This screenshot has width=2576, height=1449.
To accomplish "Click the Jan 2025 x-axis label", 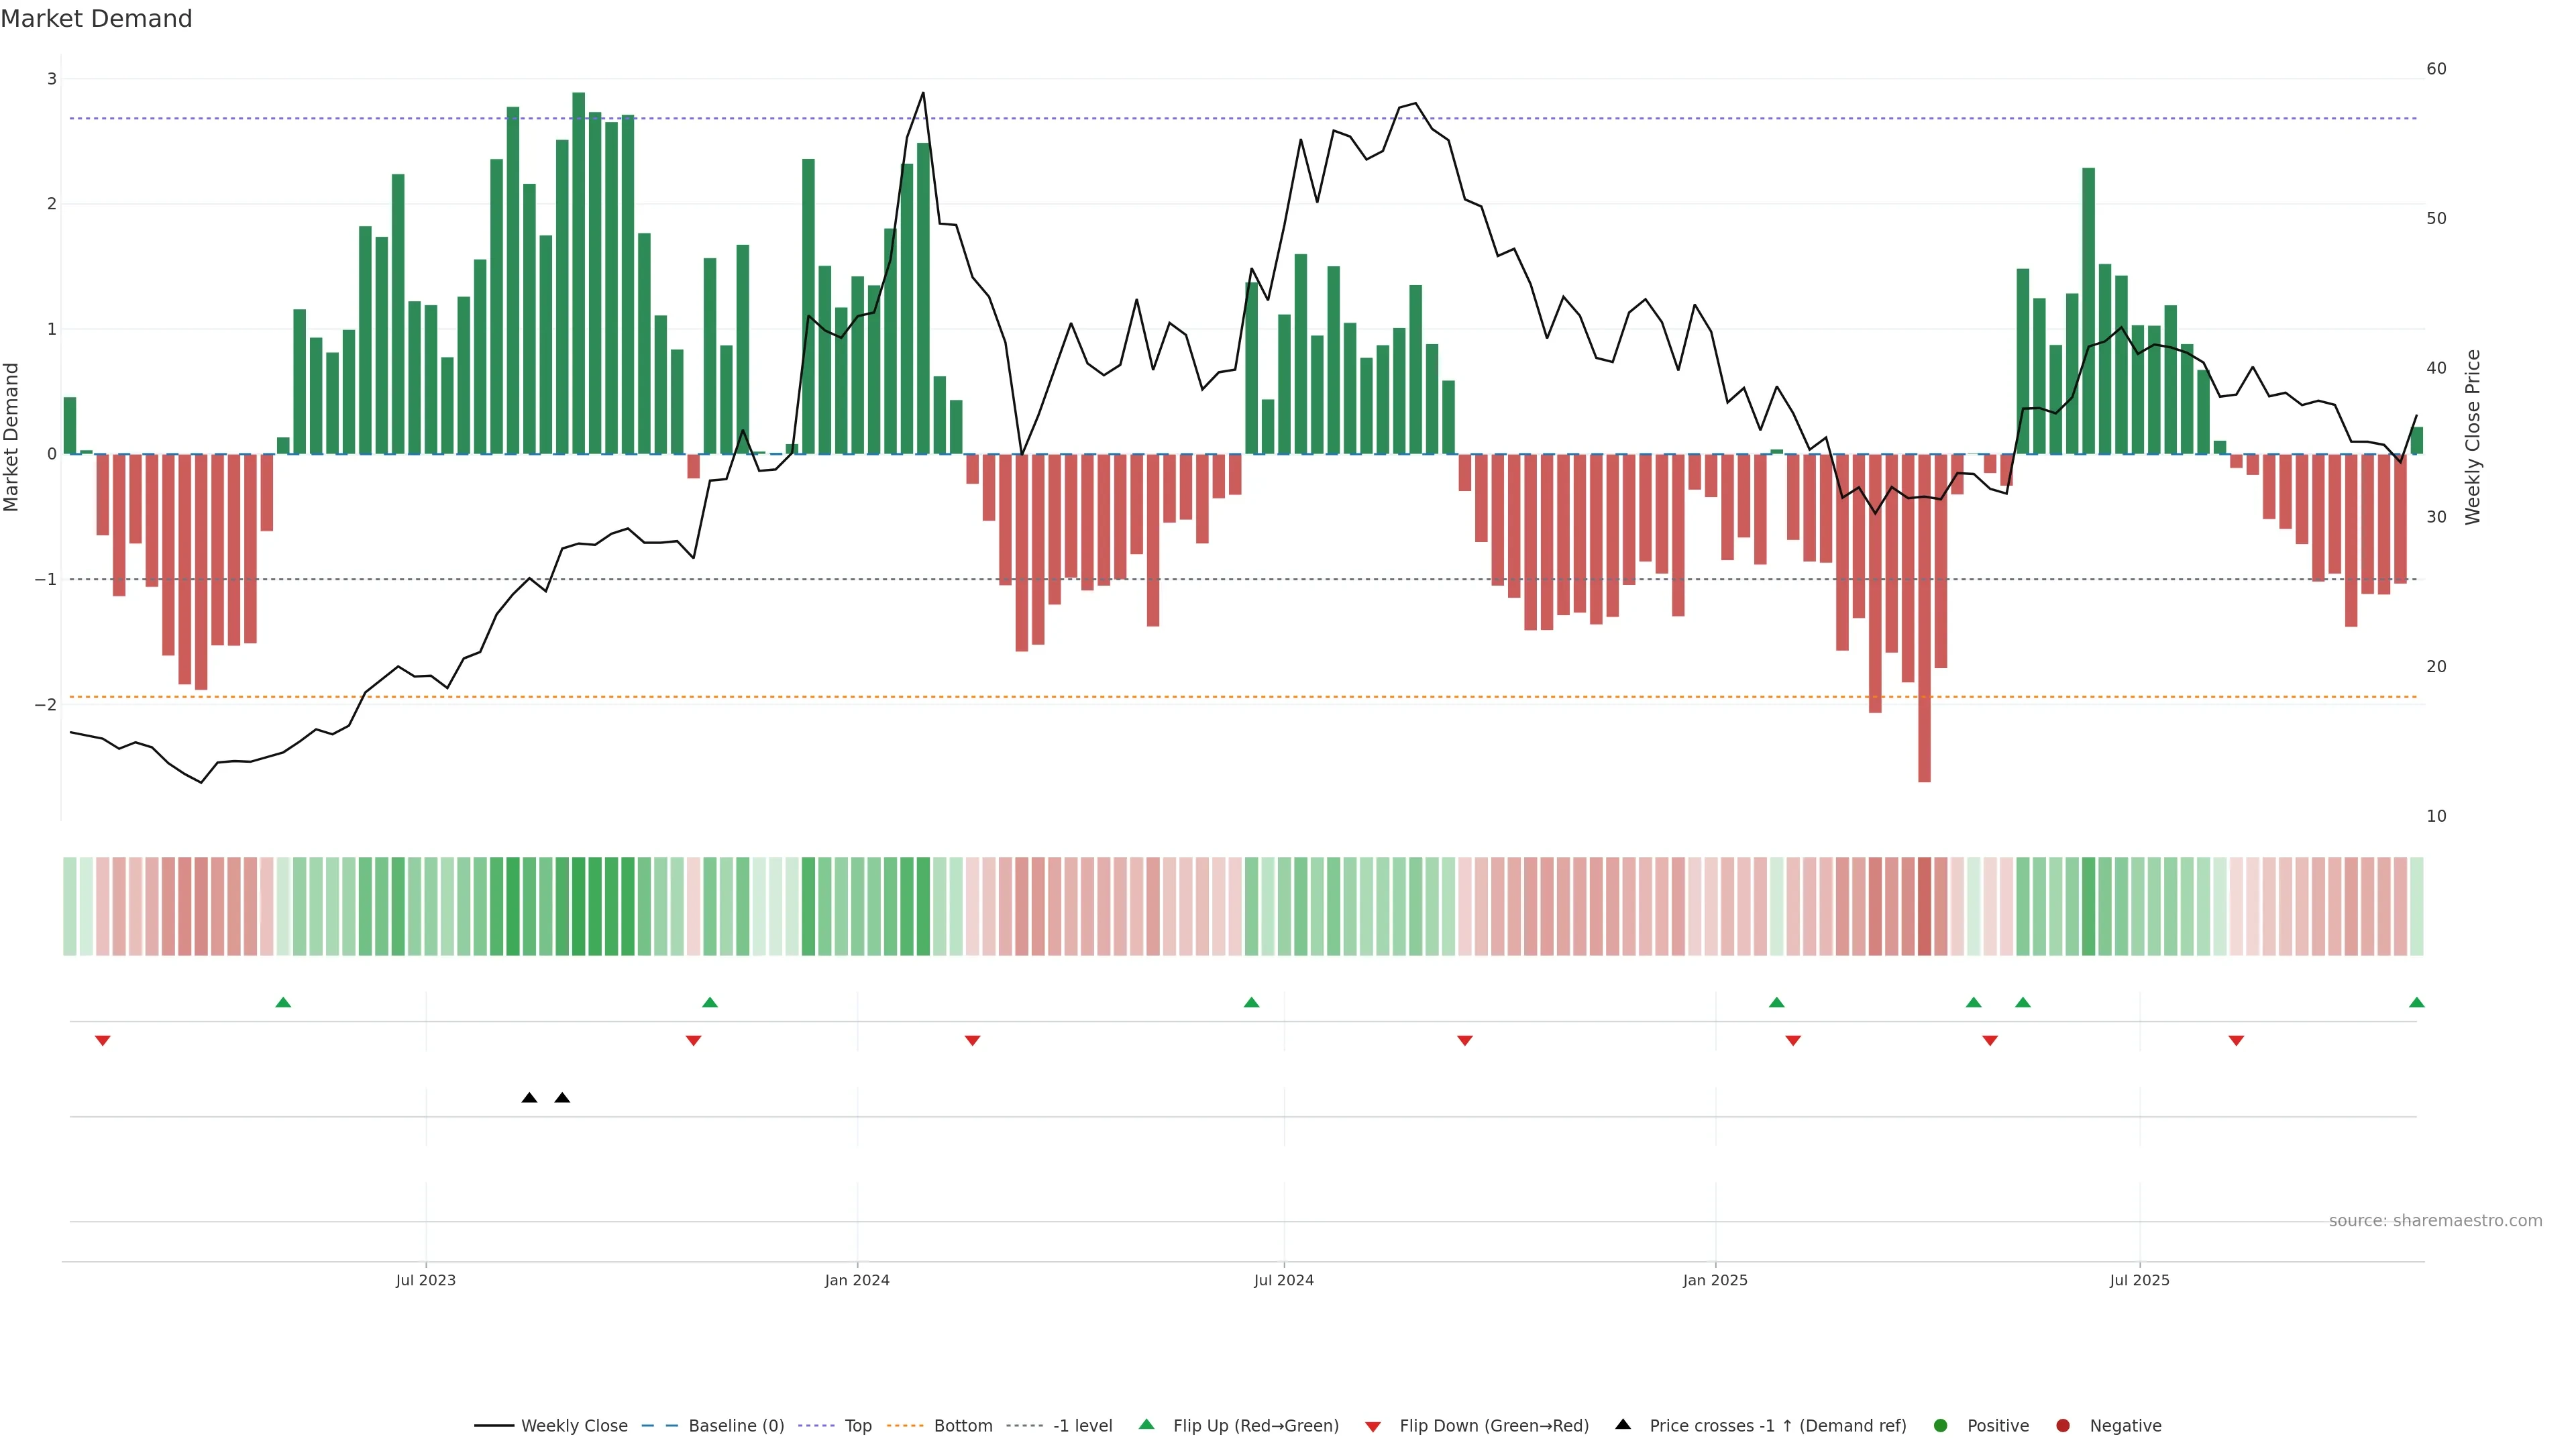I will [x=1715, y=1280].
